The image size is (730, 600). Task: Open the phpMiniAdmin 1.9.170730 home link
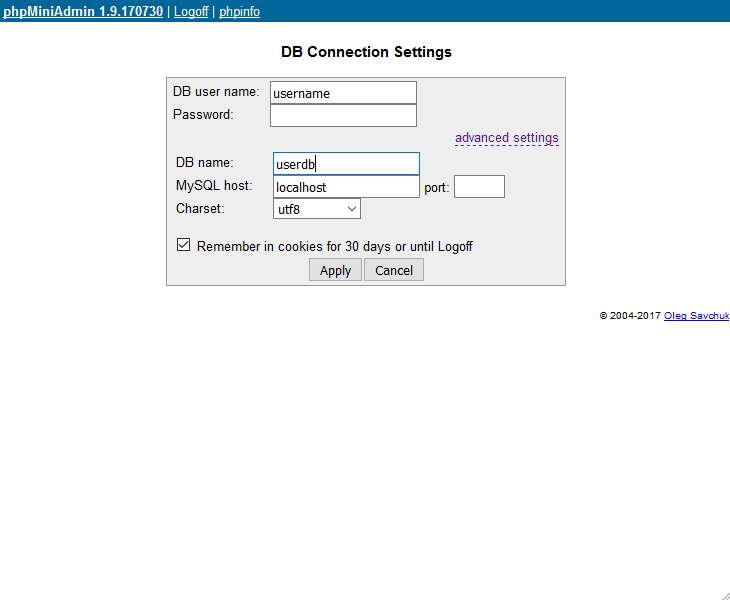tap(83, 11)
